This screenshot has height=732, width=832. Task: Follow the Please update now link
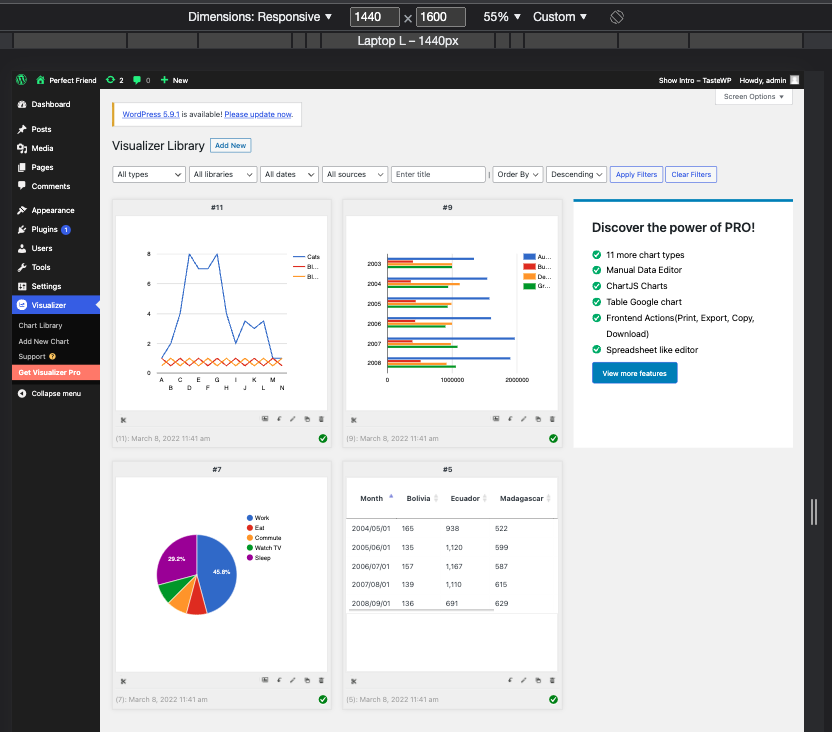[x=258, y=114]
